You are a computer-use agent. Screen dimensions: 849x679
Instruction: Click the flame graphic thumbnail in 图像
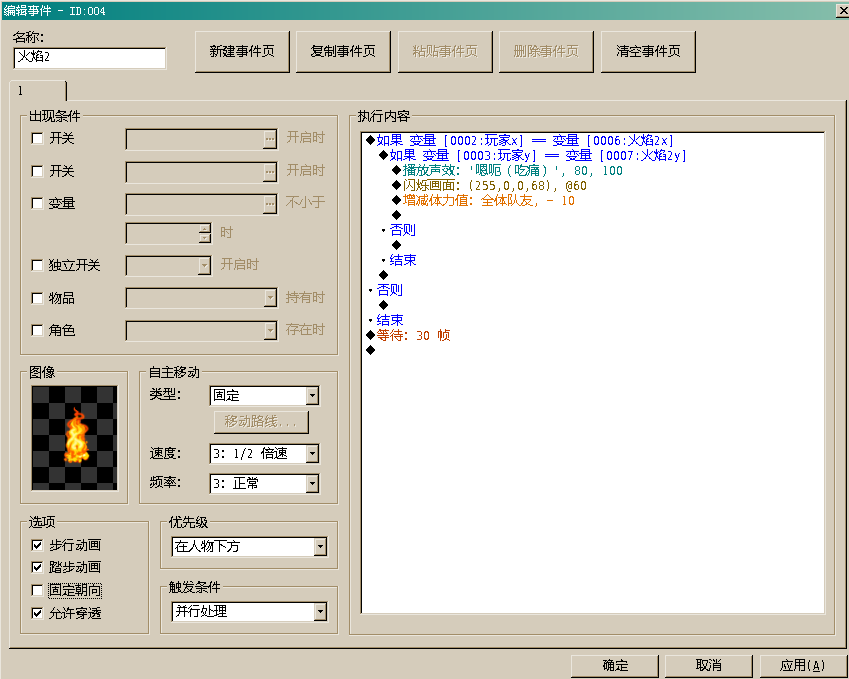pos(75,438)
